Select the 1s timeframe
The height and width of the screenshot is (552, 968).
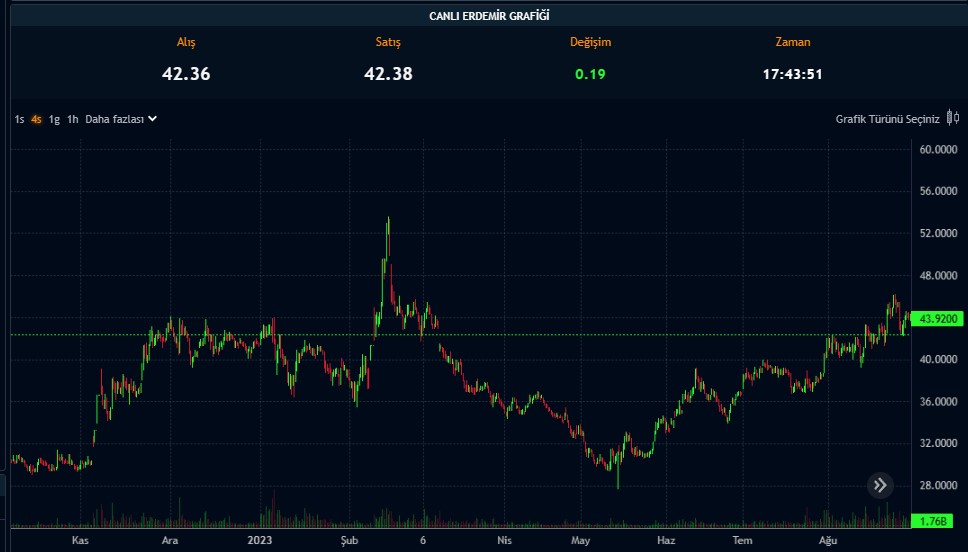(19, 119)
